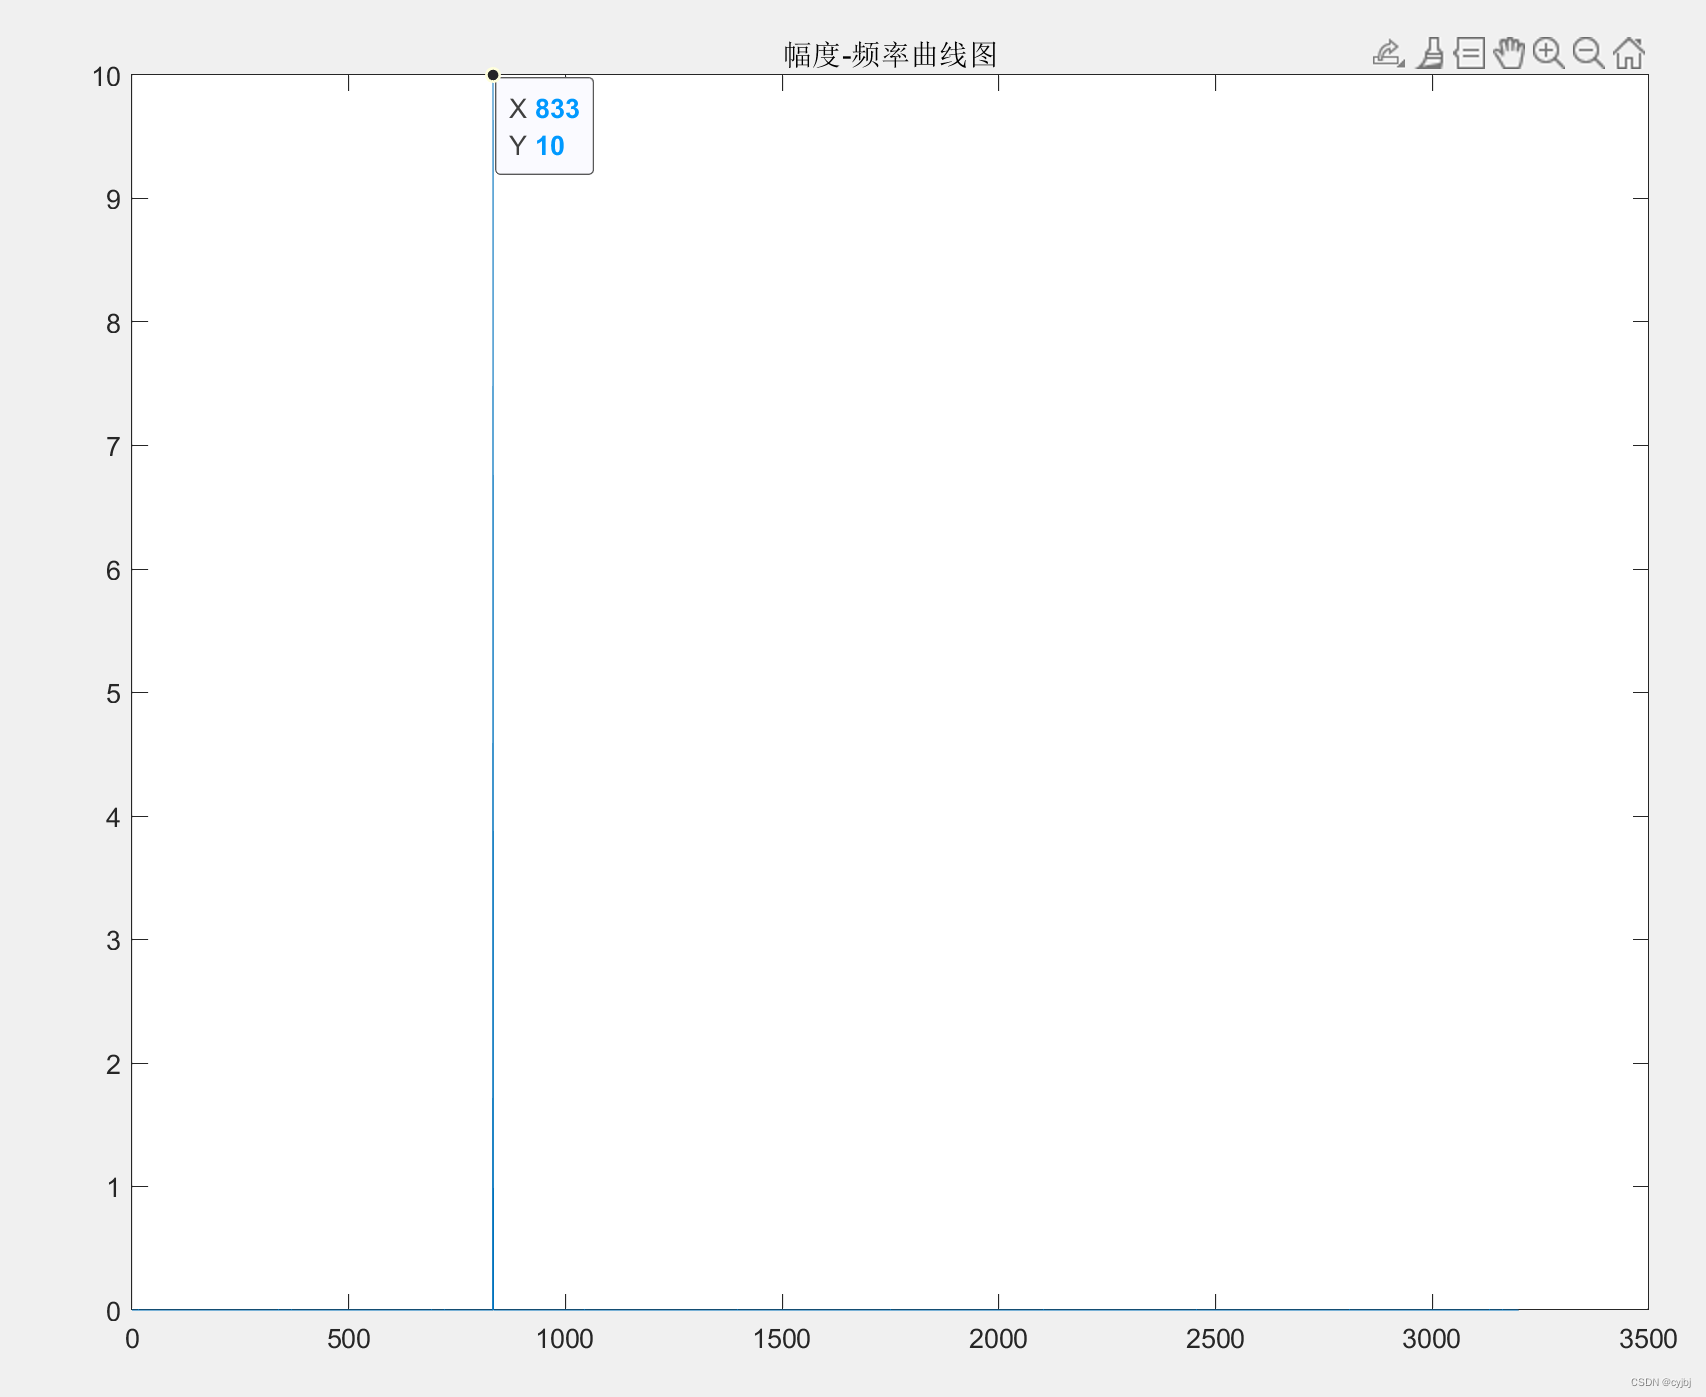Screen dimensions: 1706x1397
Task: Click the y-axis label 6
Action: [113, 570]
